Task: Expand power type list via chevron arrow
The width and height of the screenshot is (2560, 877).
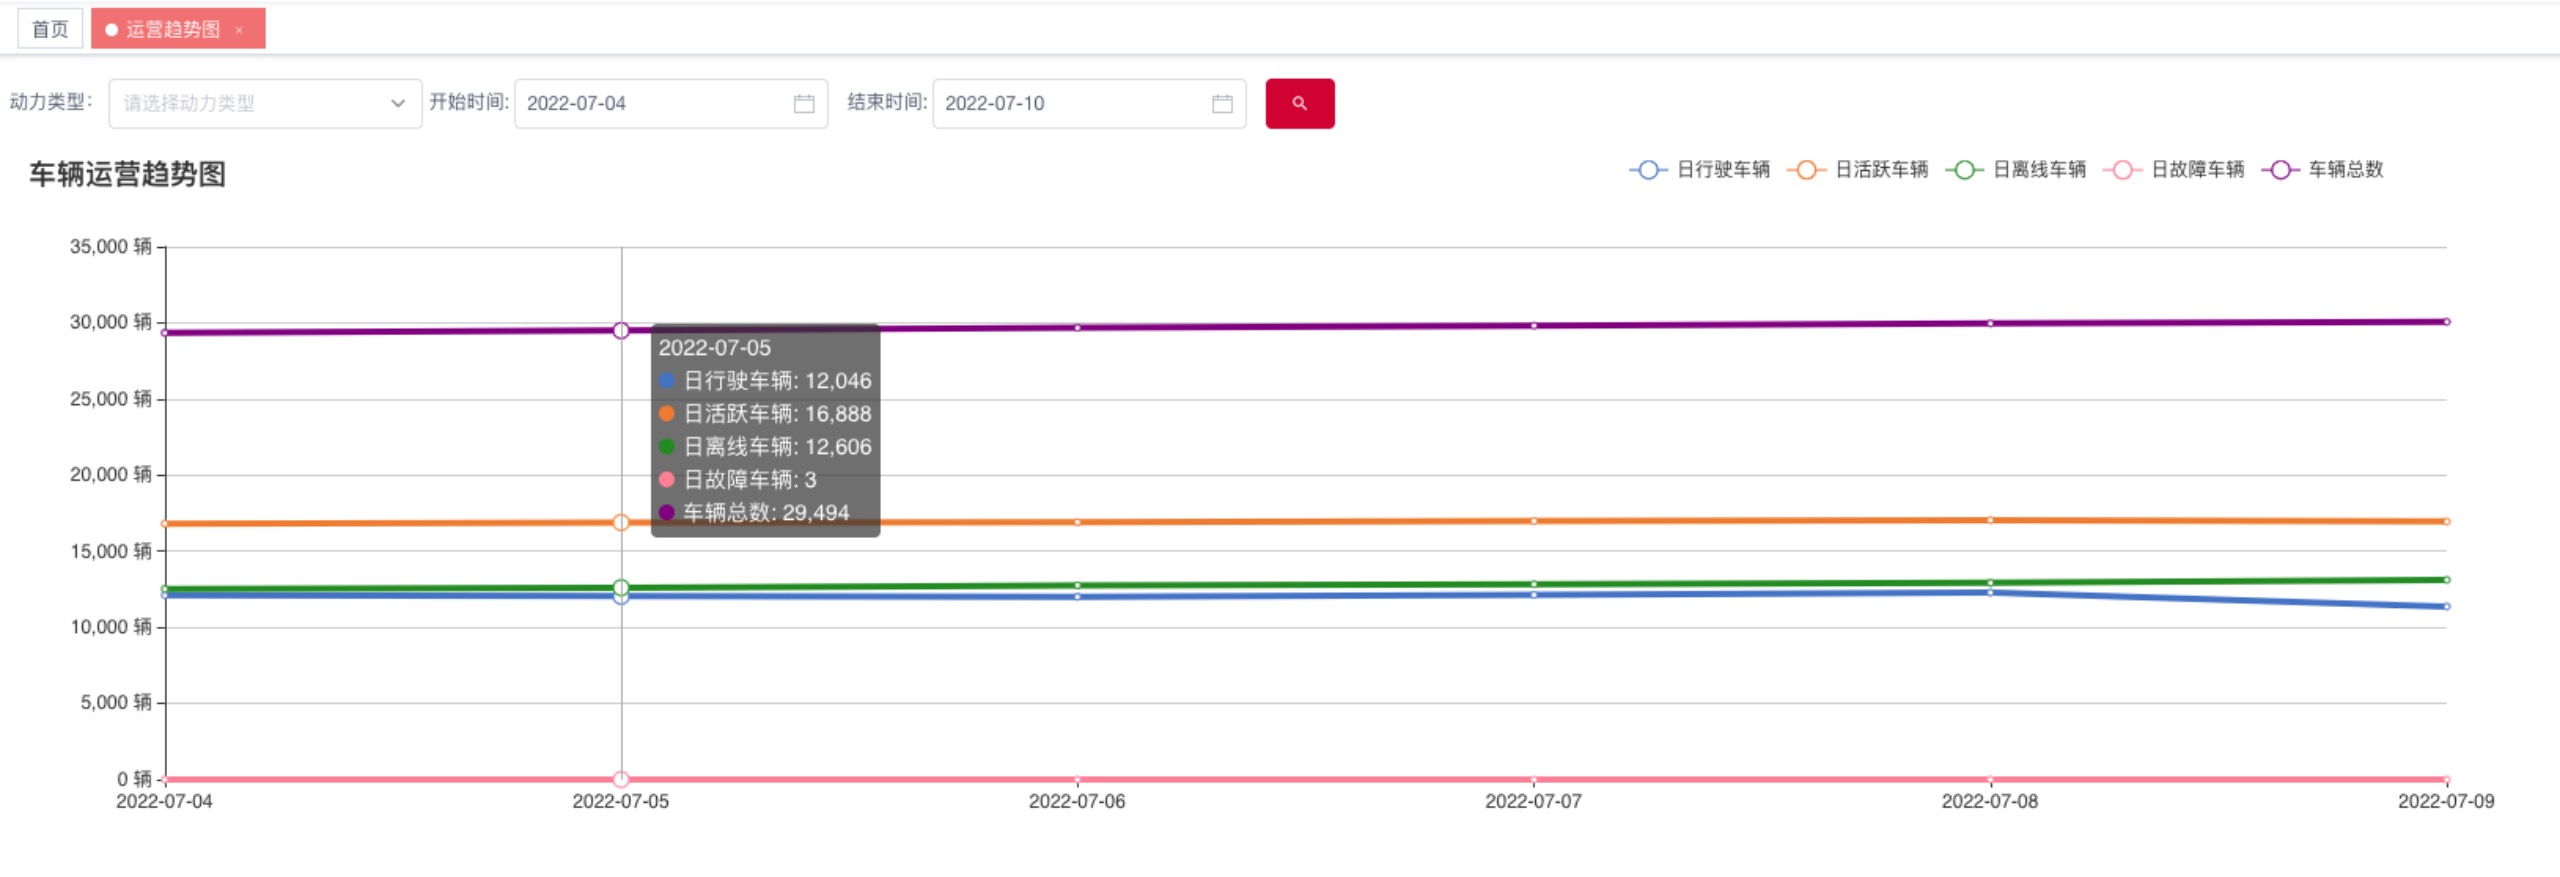Action: coord(398,104)
